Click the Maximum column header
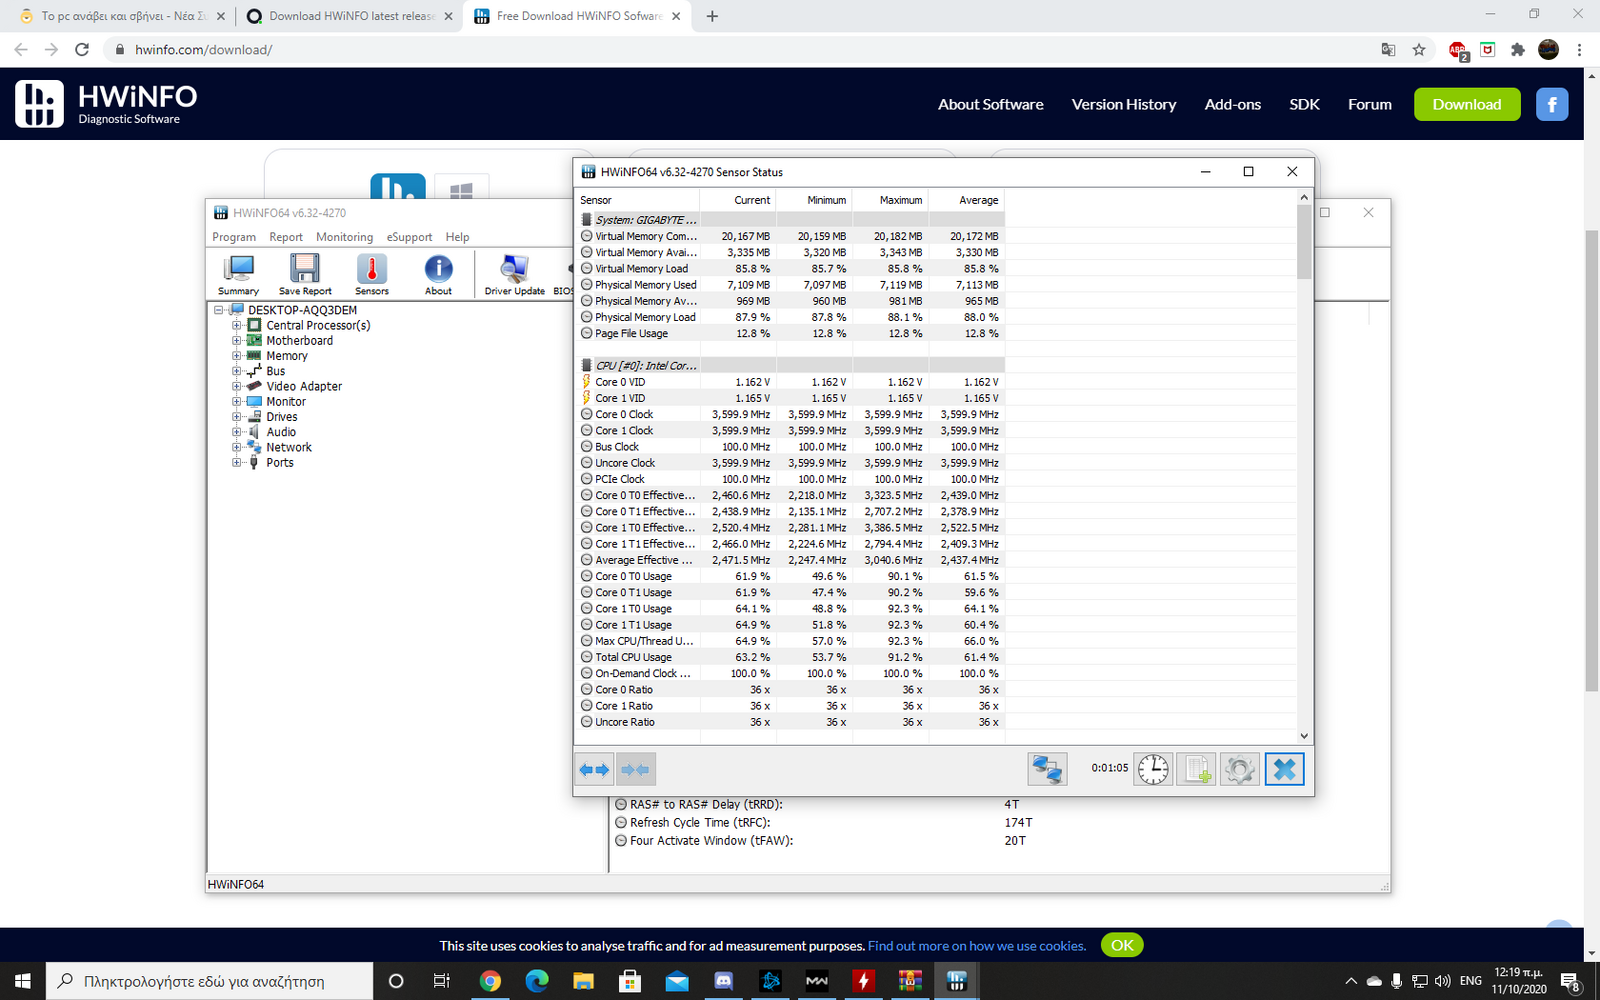 coord(889,200)
